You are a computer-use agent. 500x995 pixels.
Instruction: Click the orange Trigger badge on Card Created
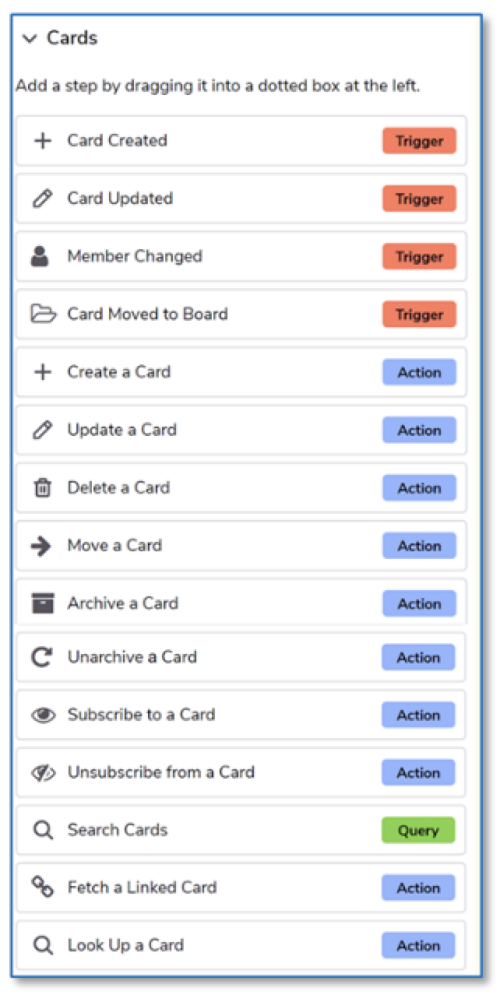point(419,141)
